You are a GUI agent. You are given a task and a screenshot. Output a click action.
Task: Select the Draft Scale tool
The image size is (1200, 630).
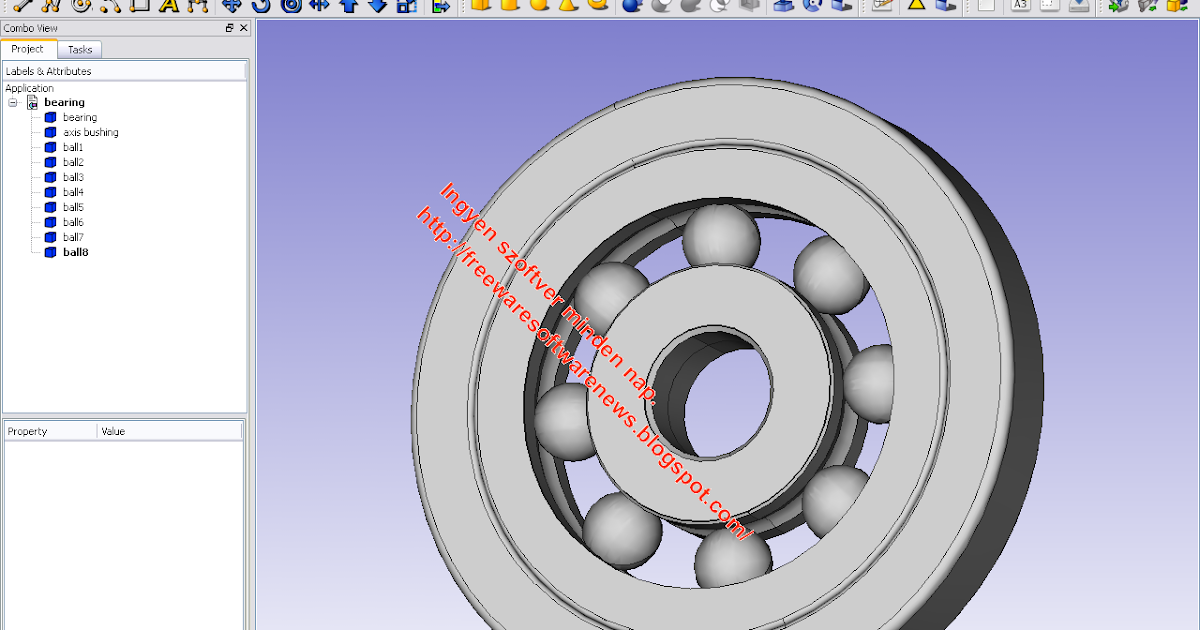point(406,6)
